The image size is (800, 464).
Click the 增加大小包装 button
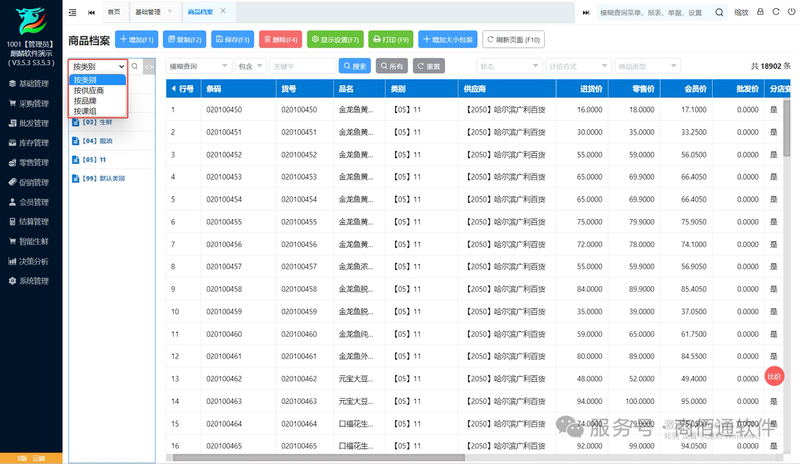click(448, 39)
